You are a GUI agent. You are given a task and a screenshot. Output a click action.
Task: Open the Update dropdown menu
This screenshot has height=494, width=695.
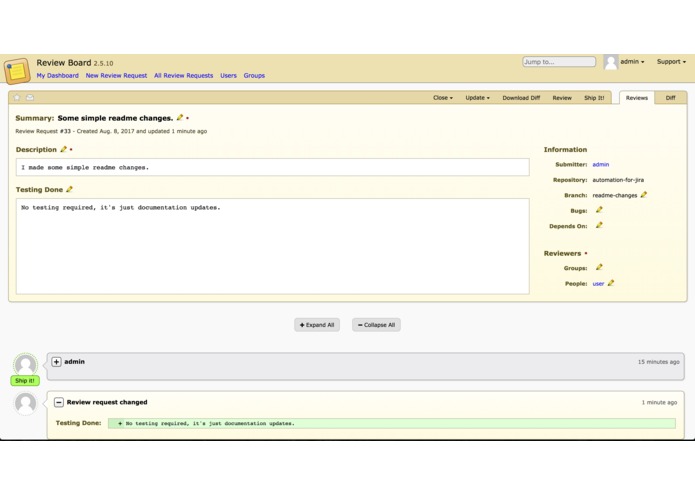pyautogui.click(x=477, y=98)
